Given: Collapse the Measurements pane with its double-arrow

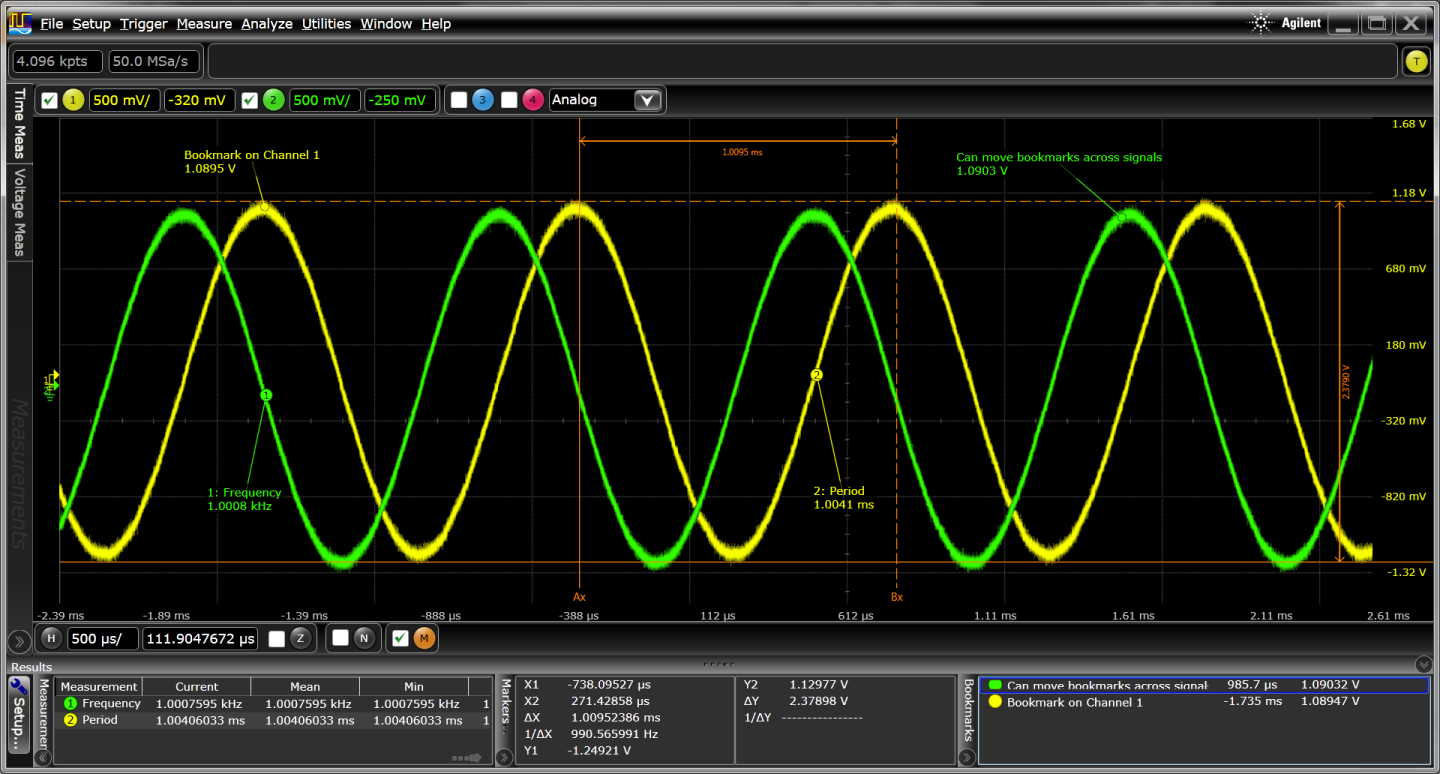Looking at the screenshot, I should coord(42,758).
